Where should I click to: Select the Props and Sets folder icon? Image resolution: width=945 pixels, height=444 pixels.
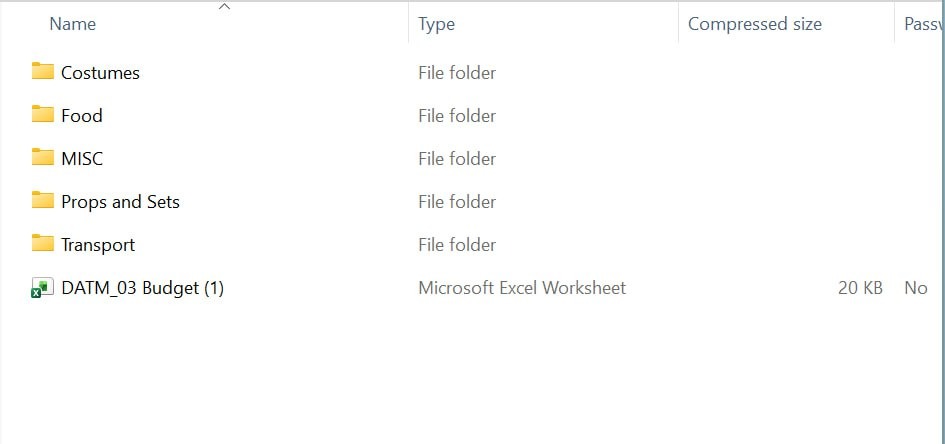pyautogui.click(x=42, y=200)
